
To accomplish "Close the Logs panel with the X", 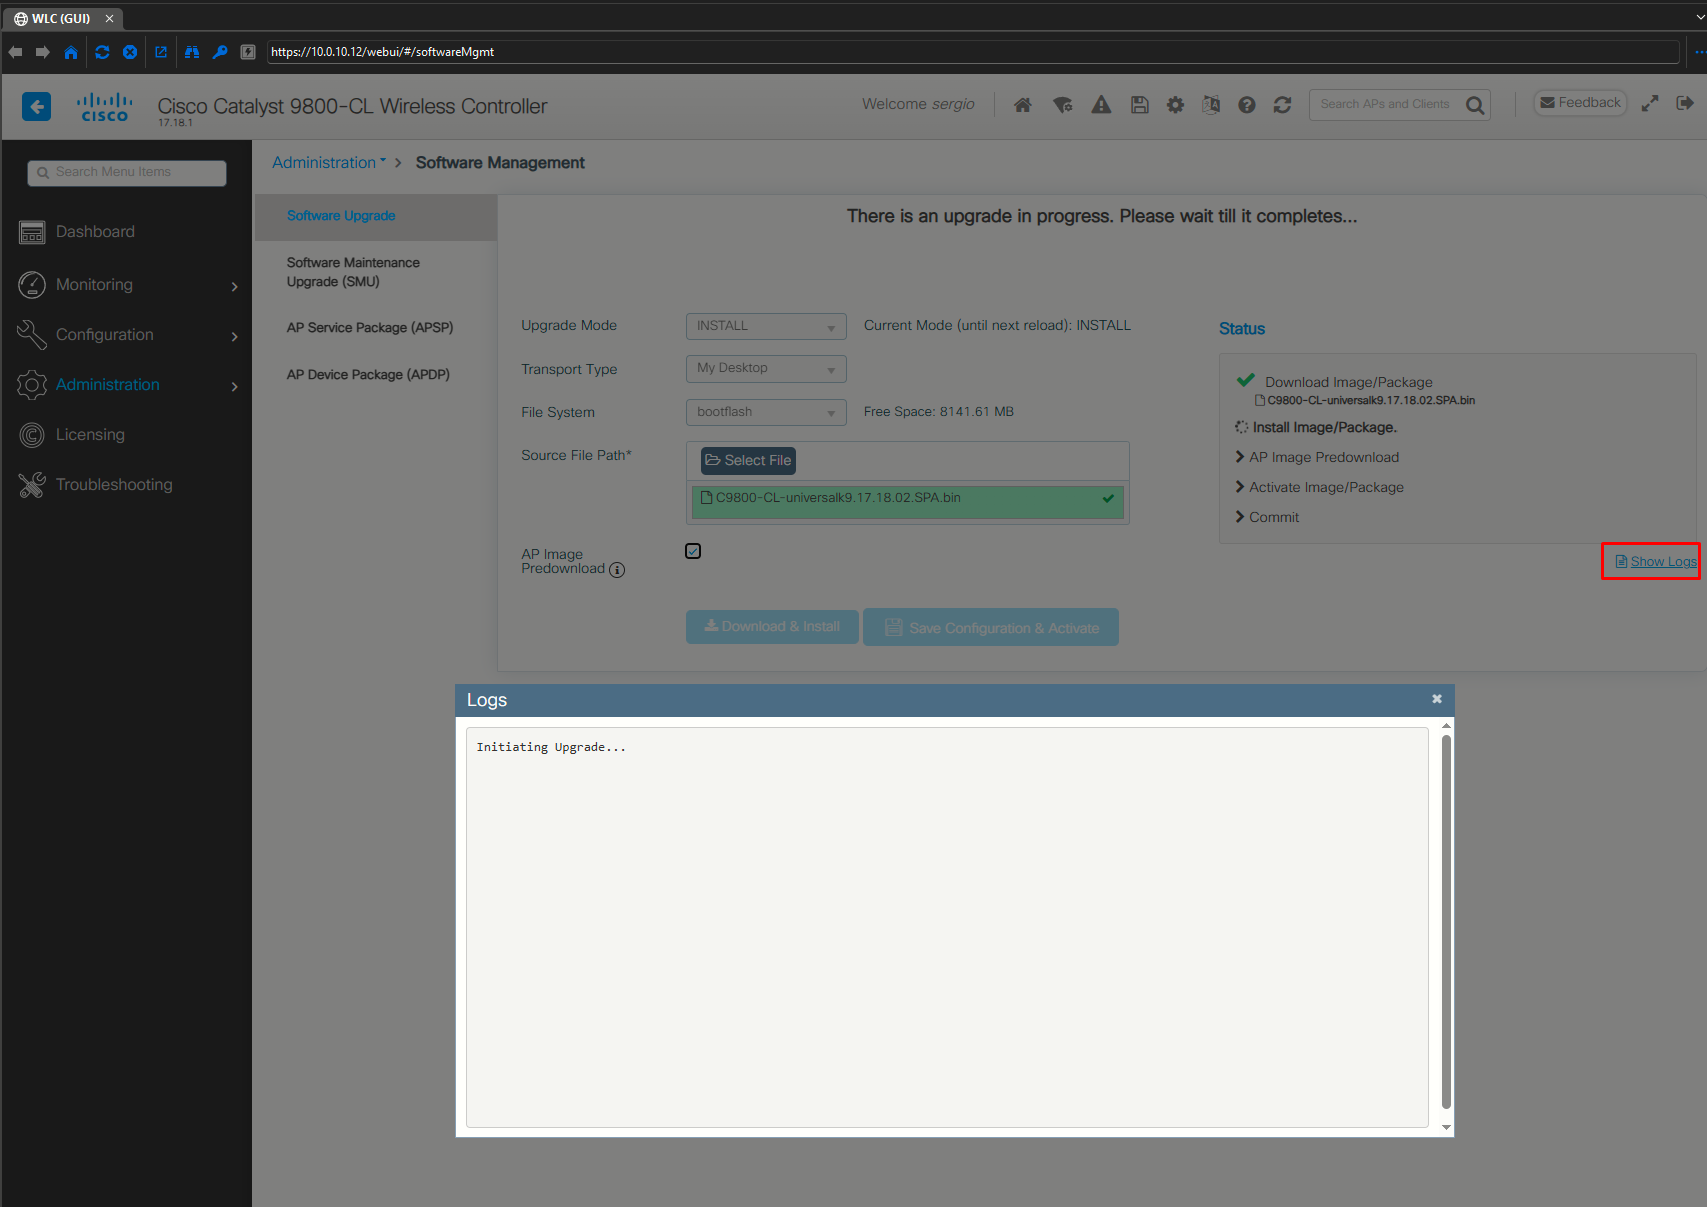I will click(x=1437, y=699).
